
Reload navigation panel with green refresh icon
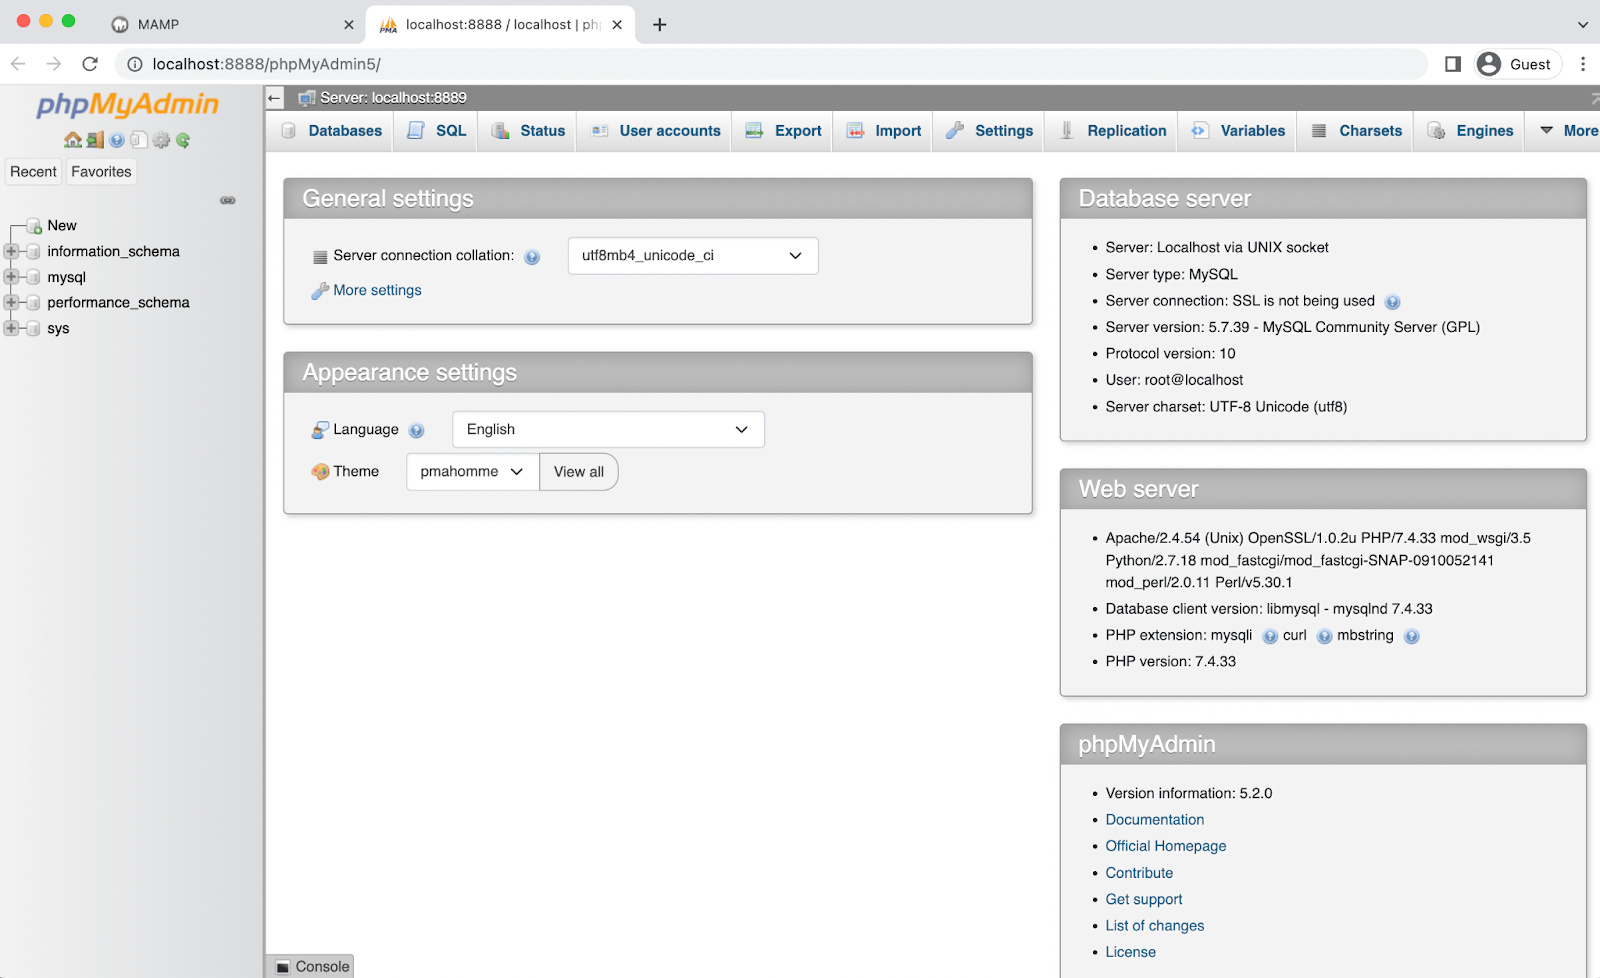(182, 140)
